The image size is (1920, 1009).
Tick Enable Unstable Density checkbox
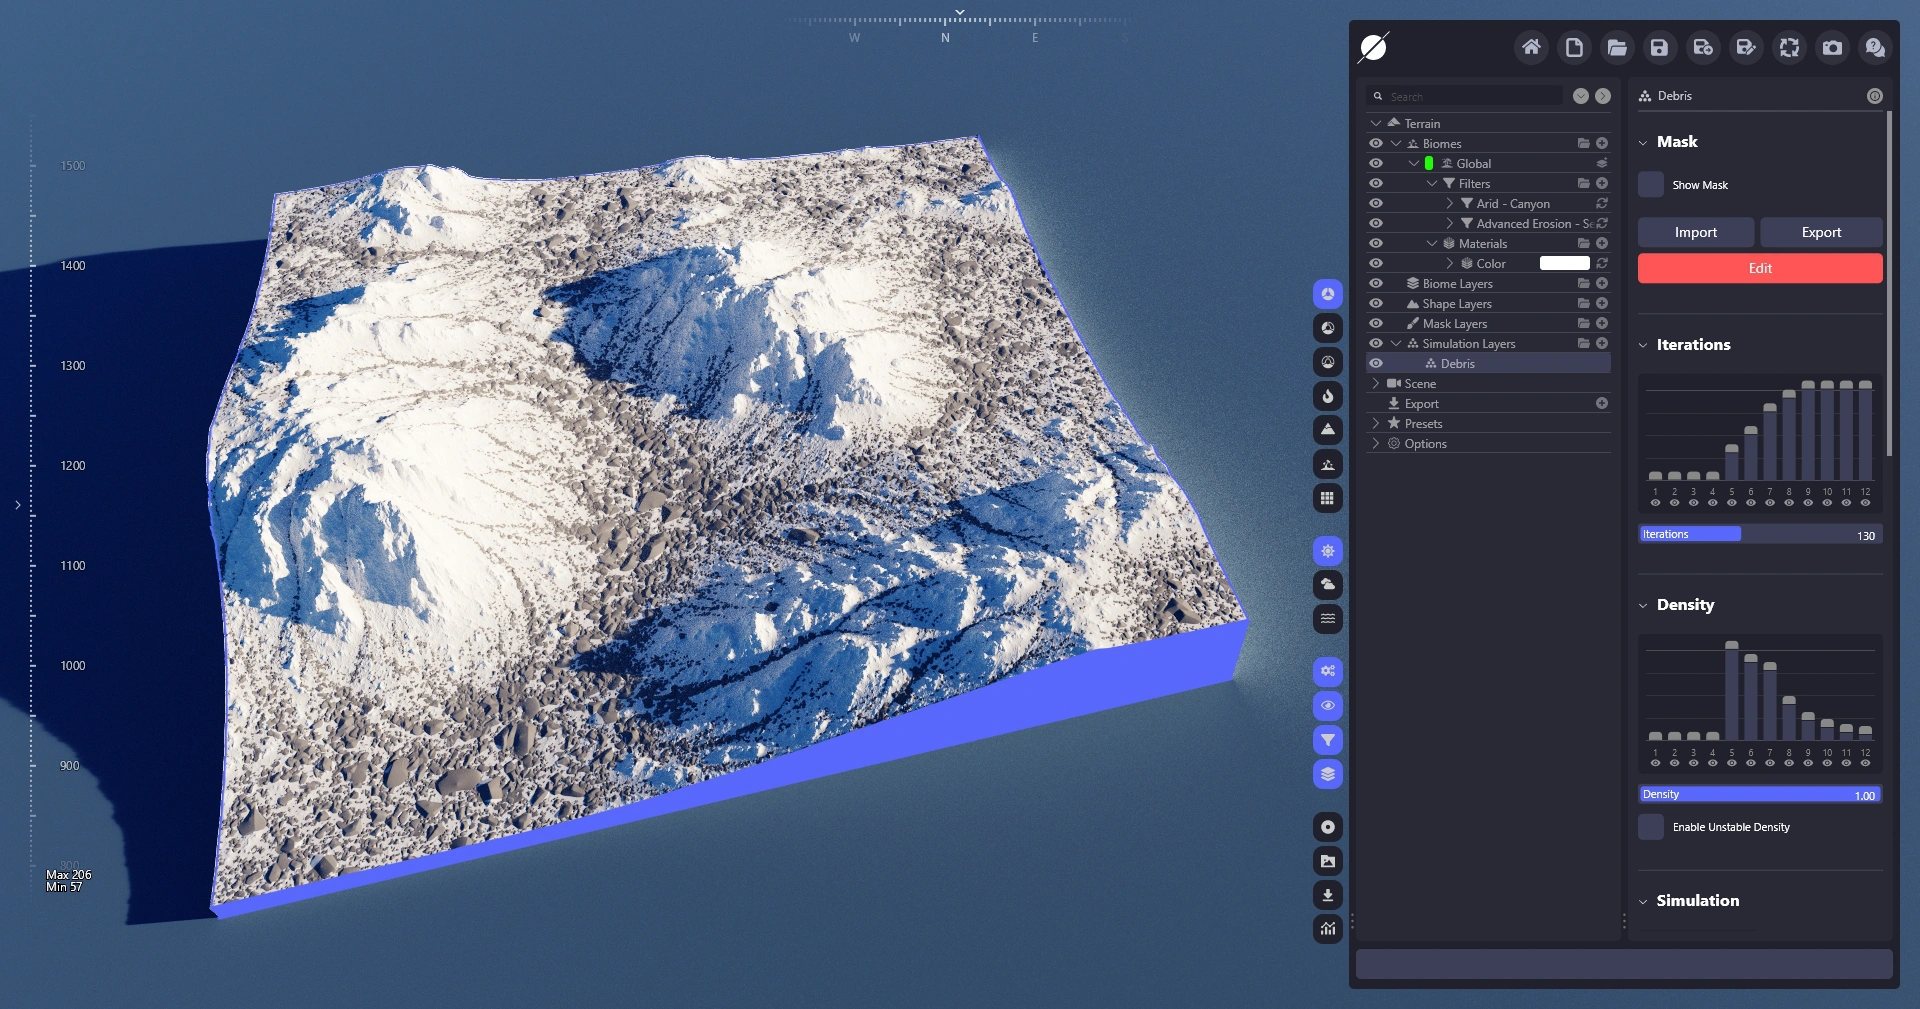[x=1651, y=827]
